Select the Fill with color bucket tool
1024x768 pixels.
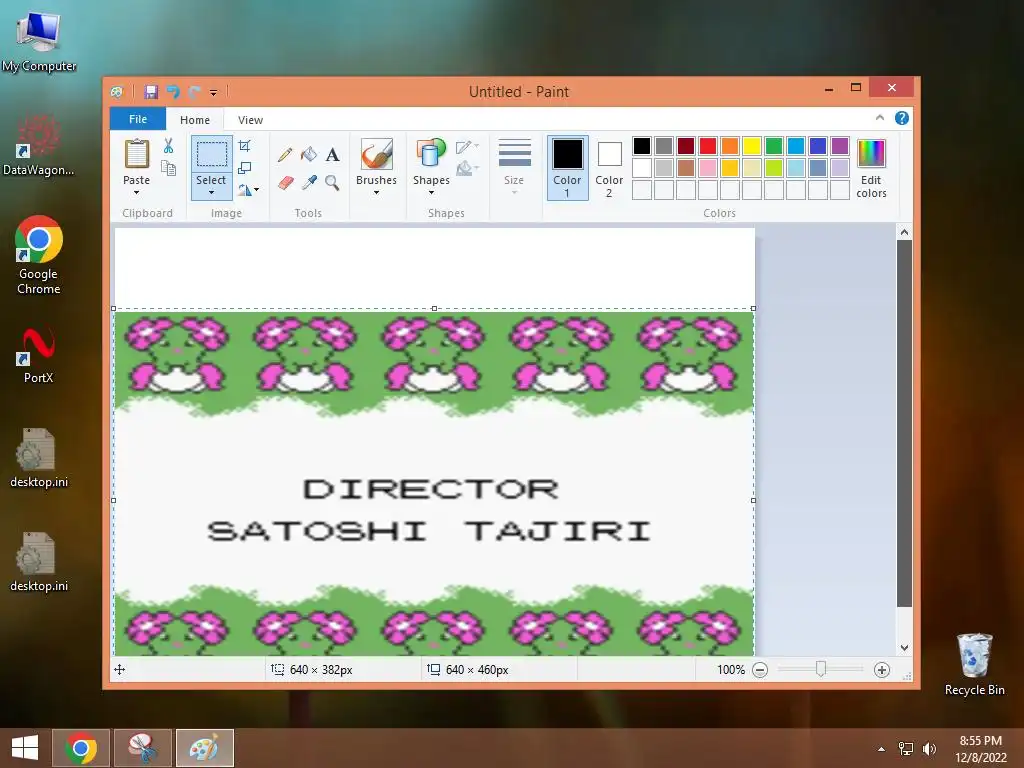click(309, 154)
